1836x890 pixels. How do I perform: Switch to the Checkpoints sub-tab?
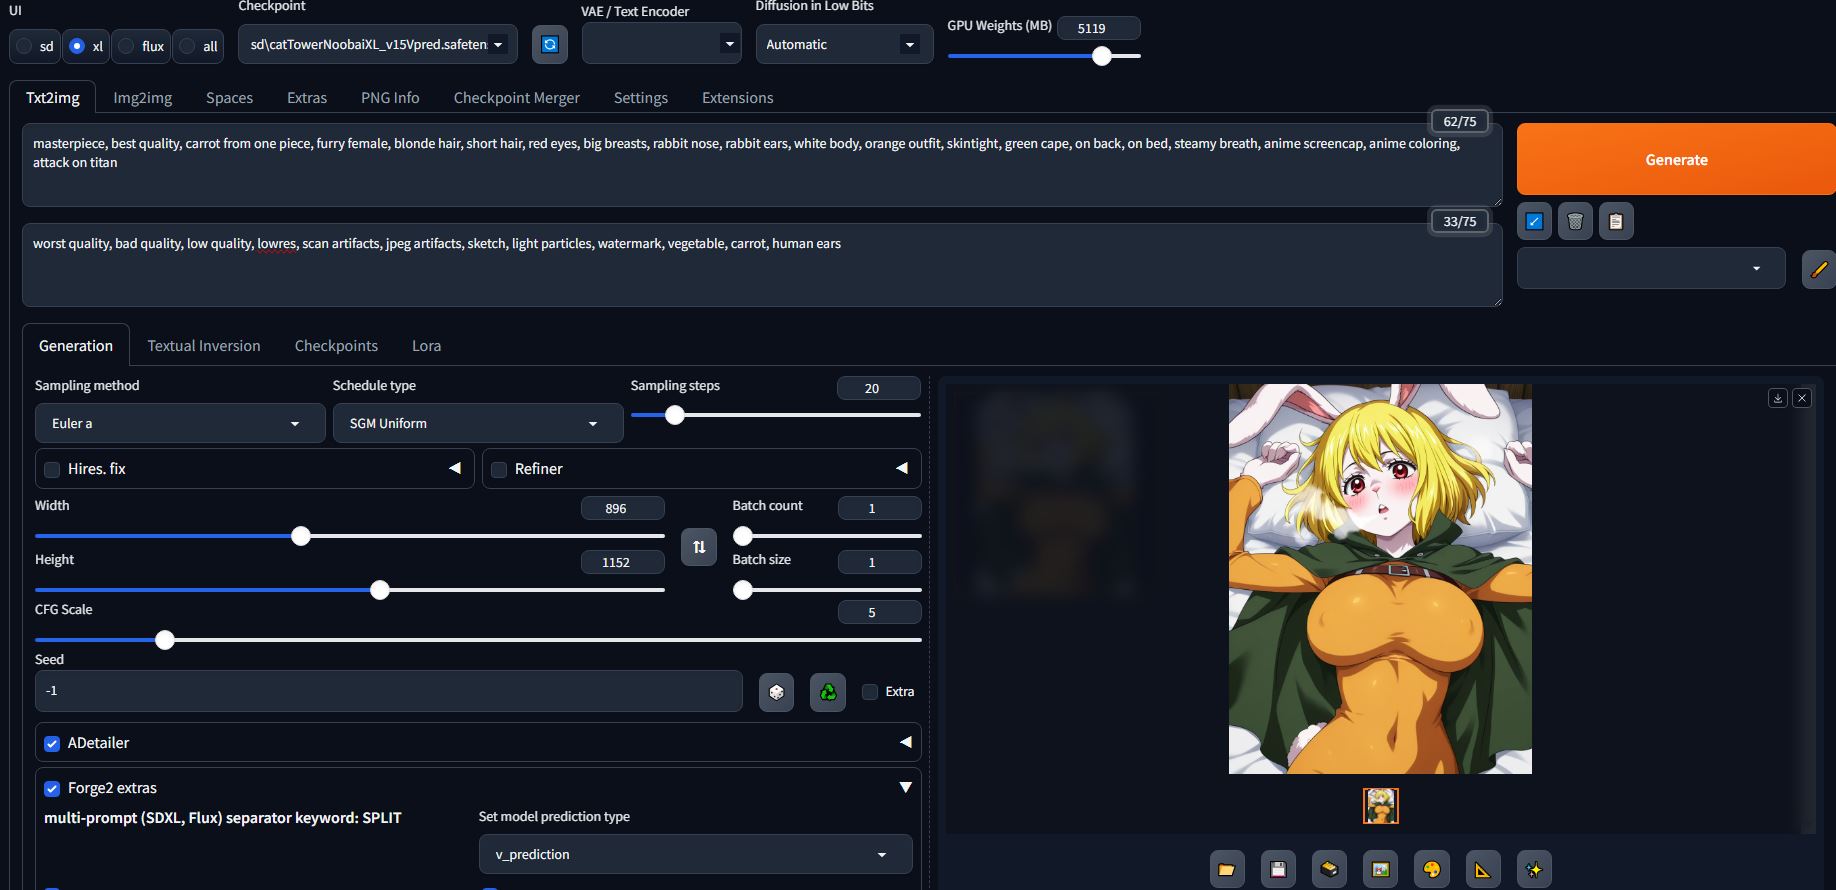pyautogui.click(x=336, y=346)
